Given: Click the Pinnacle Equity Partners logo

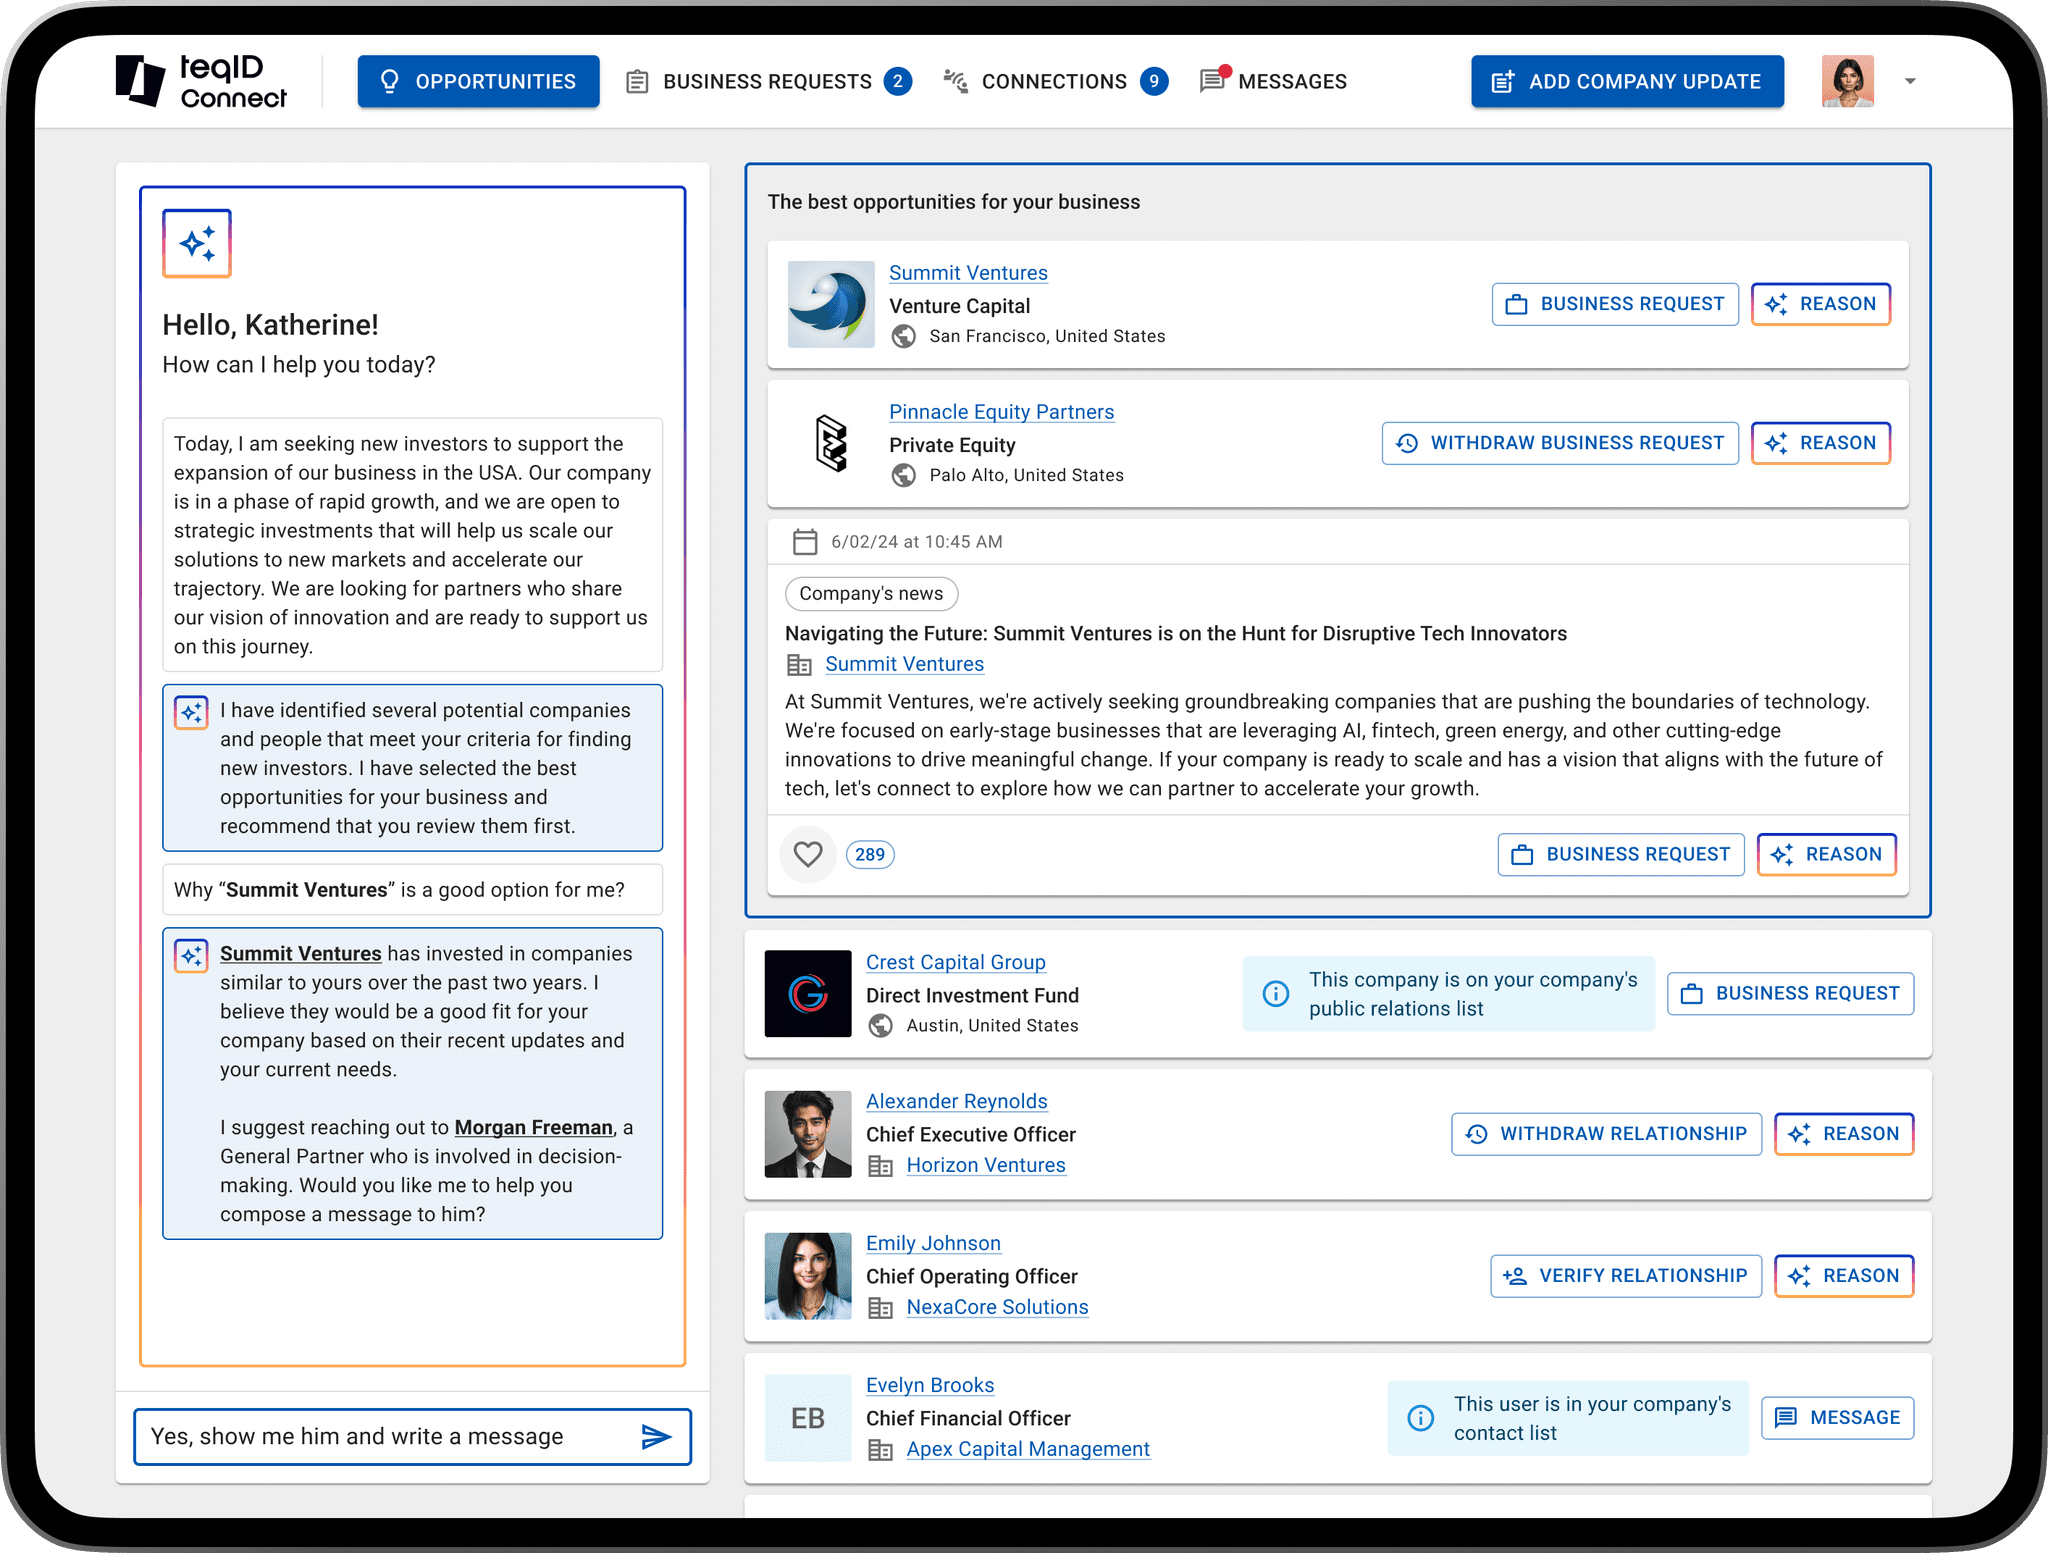Looking at the screenshot, I should coord(831,443).
